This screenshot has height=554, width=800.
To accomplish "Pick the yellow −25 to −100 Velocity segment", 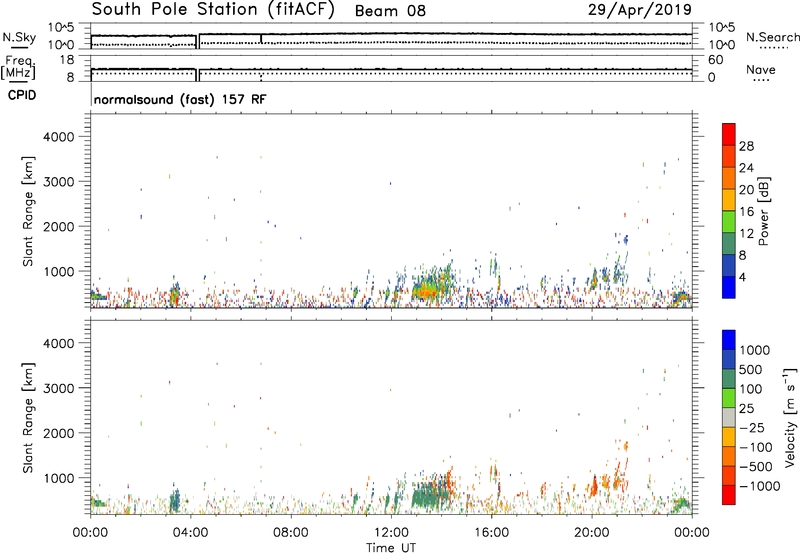I will (729, 437).
